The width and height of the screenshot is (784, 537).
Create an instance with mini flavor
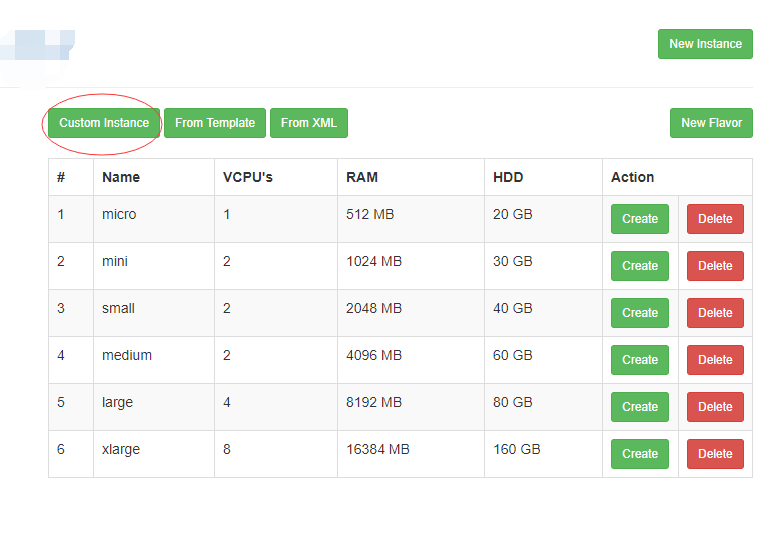point(640,266)
